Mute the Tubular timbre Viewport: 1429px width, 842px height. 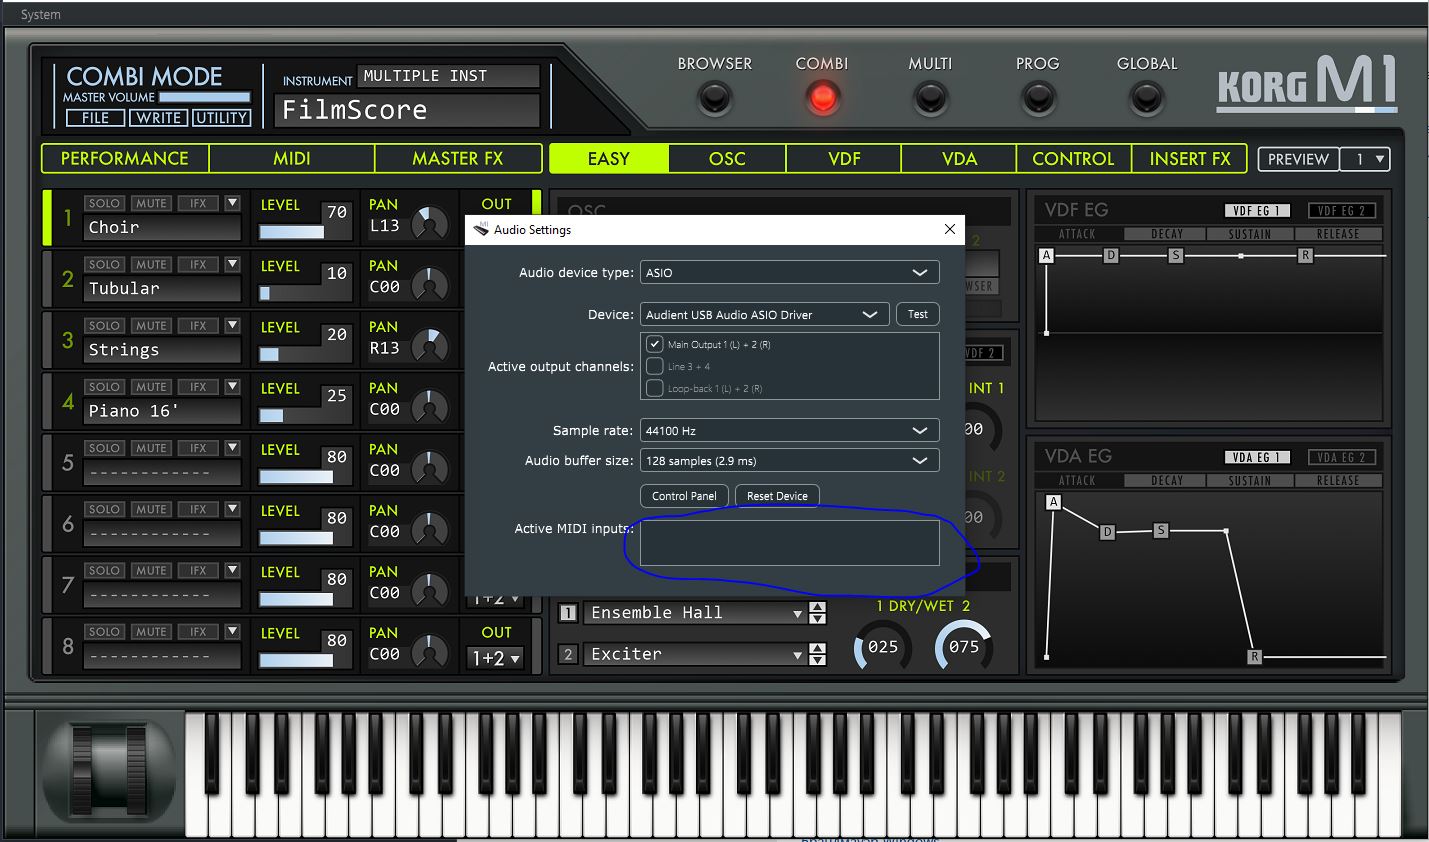tap(151, 264)
